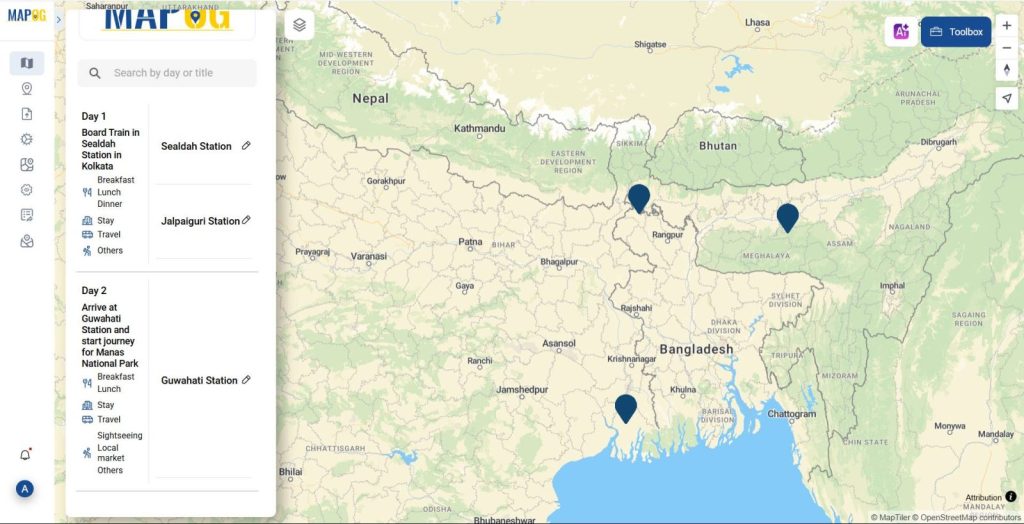Click Board Train in Sealdah Station title

(x=110, y=149)
